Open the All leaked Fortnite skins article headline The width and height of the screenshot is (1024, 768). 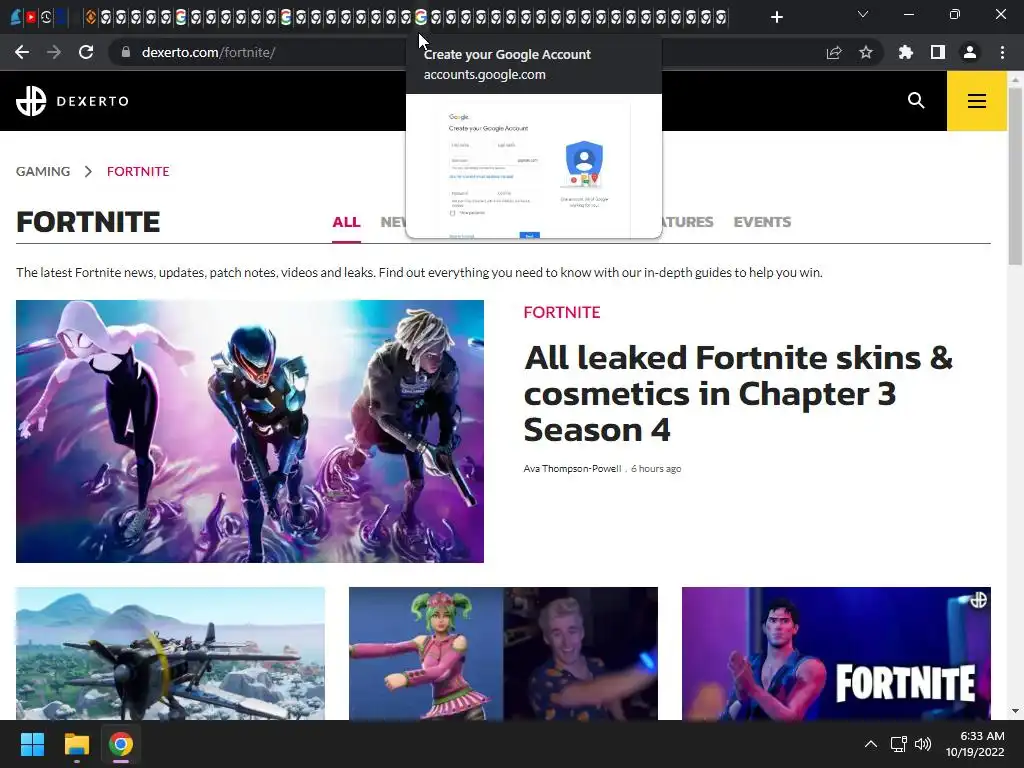738,394
